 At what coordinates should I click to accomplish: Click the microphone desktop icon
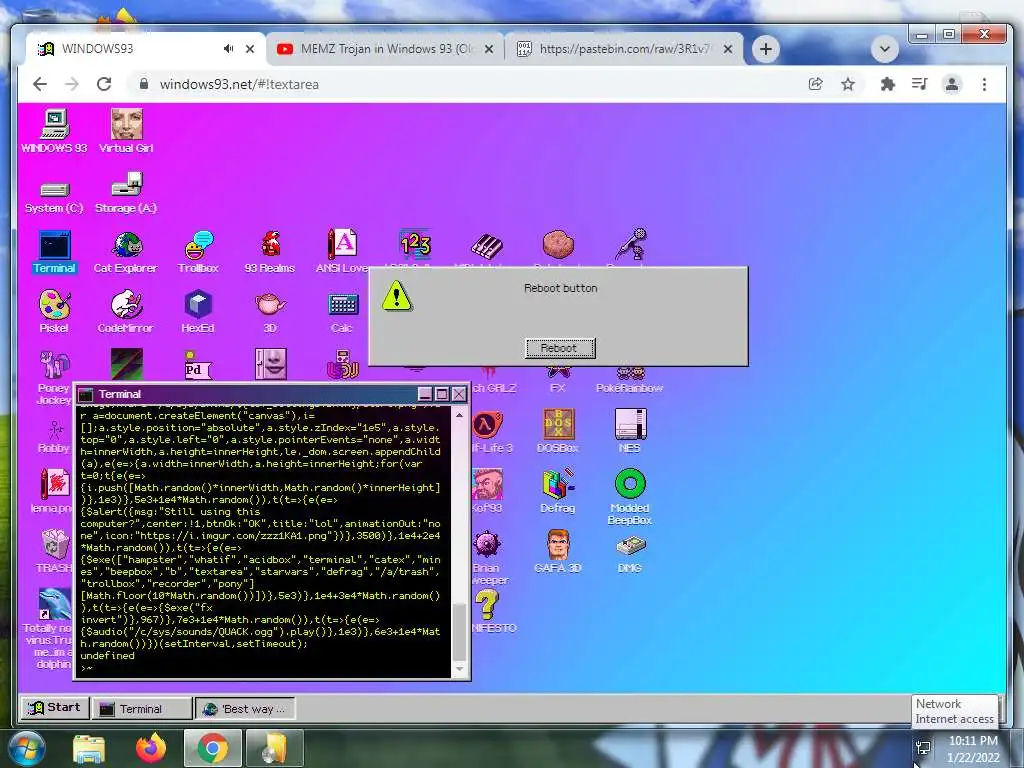[x=632, y=244]
